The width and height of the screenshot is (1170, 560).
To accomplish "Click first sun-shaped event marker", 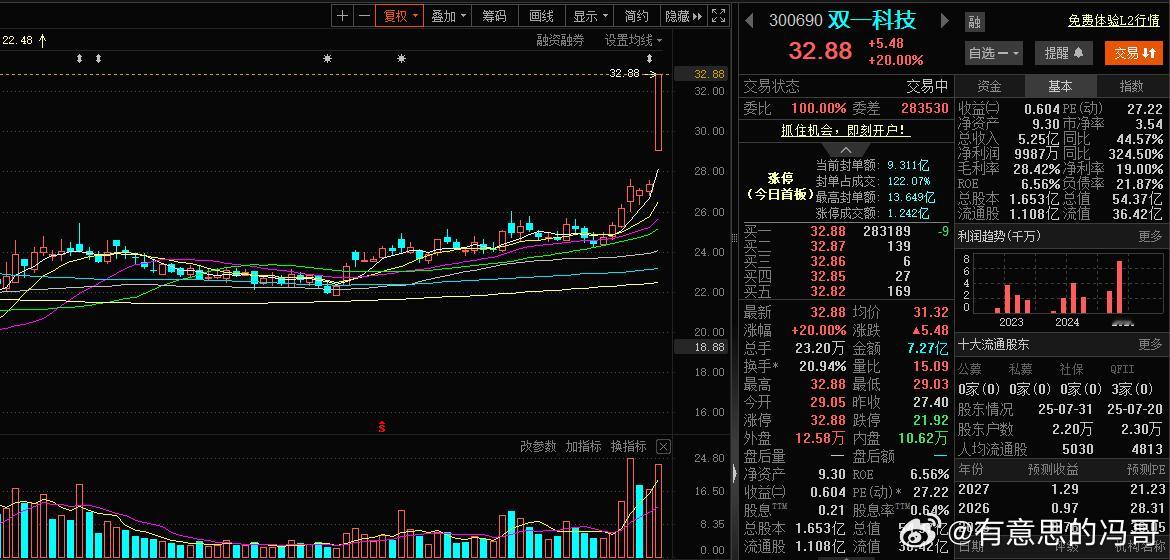I will 327,58.
